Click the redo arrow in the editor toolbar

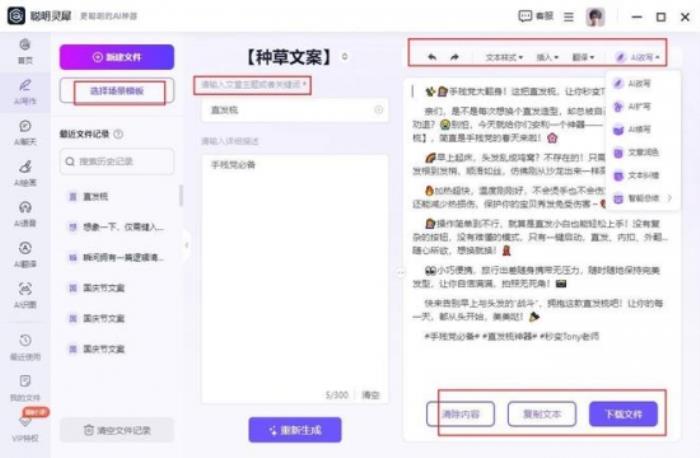(454, 57)
